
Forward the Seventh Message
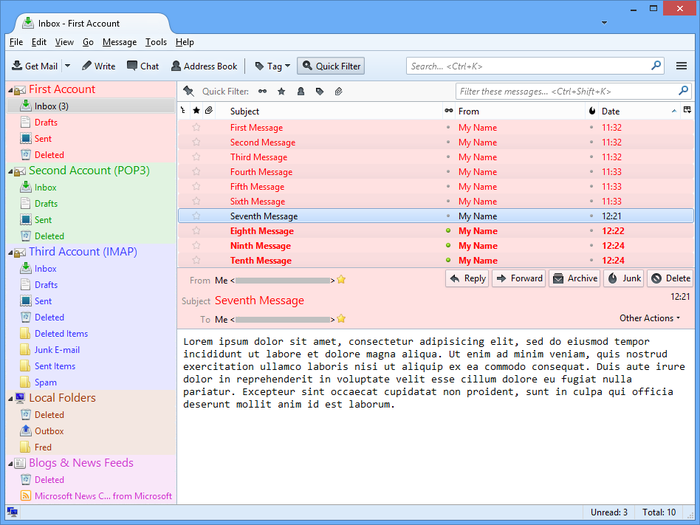[x=519, y=278]
